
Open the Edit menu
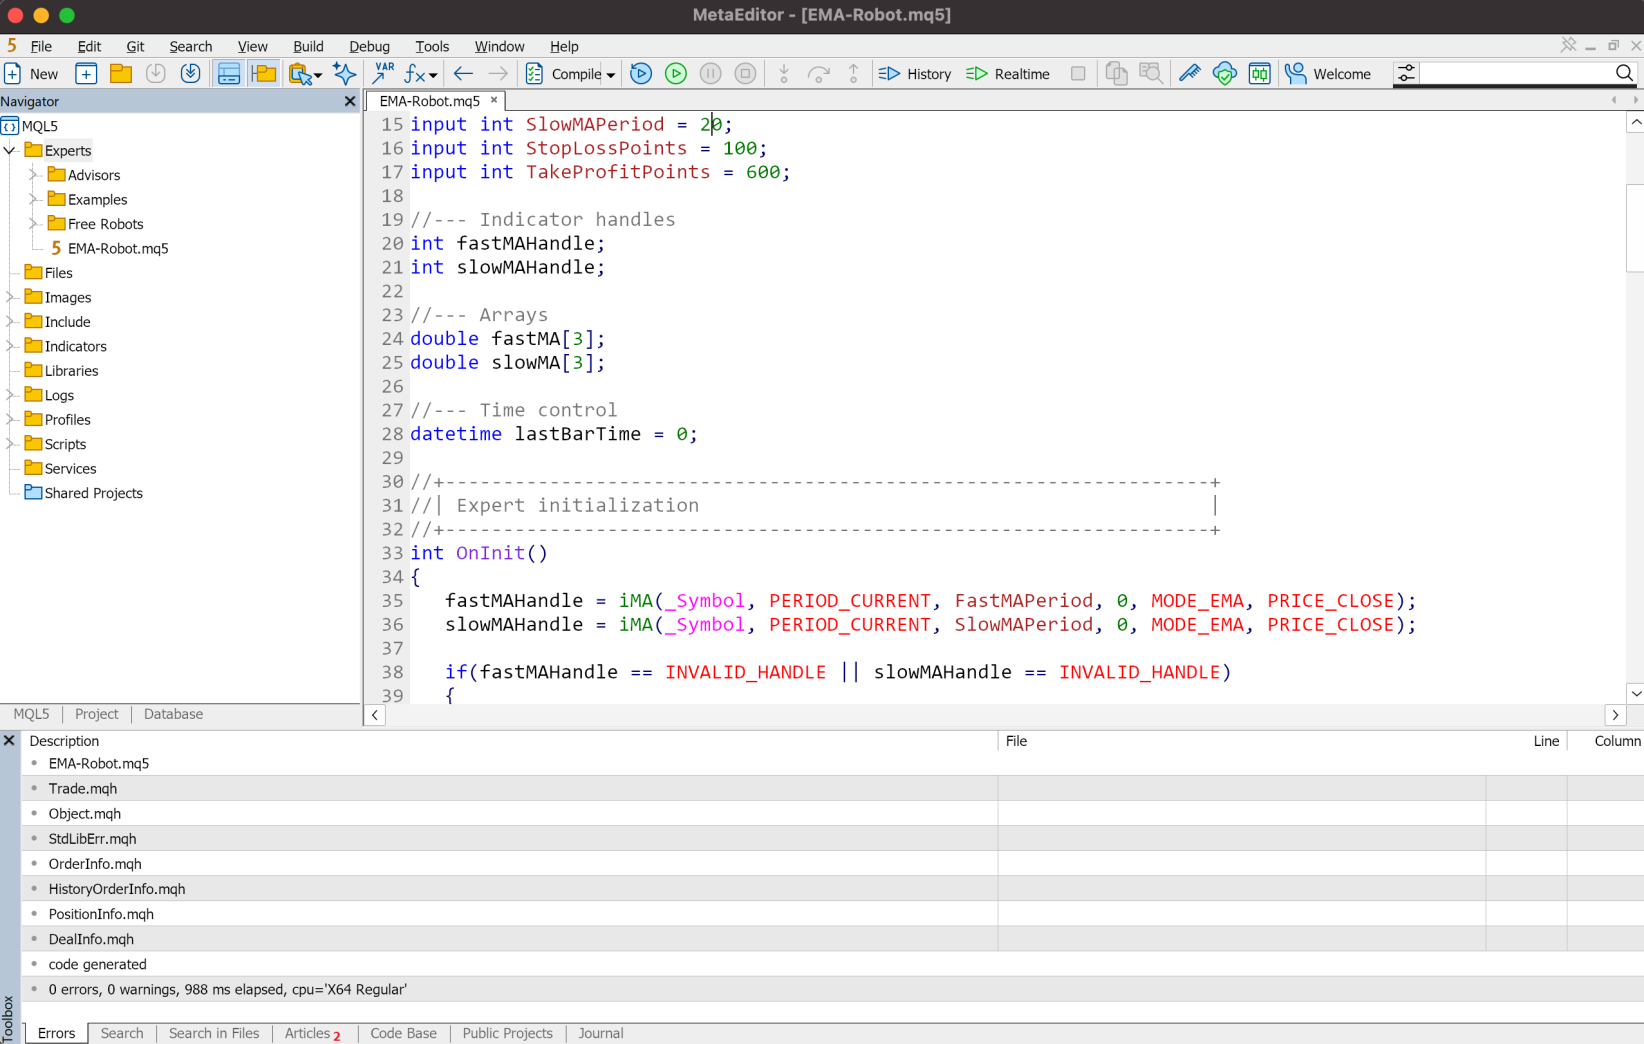89,46
